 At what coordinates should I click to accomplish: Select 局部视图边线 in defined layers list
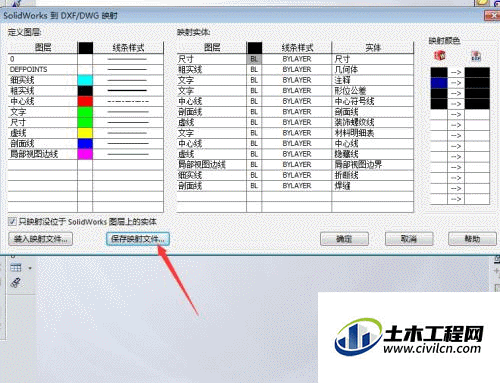click(43, 154)
